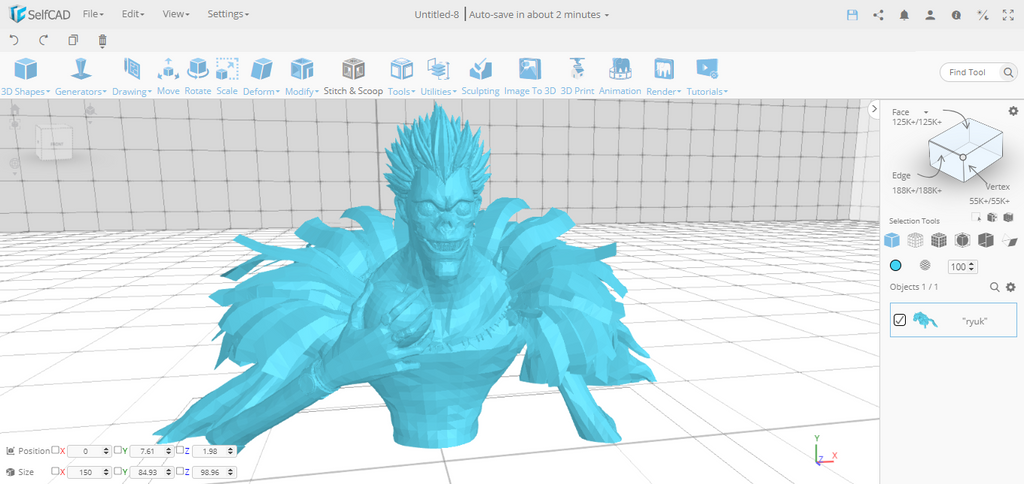
Task: Open the Auto-save dropdown arrow
Action: point(607,15)
